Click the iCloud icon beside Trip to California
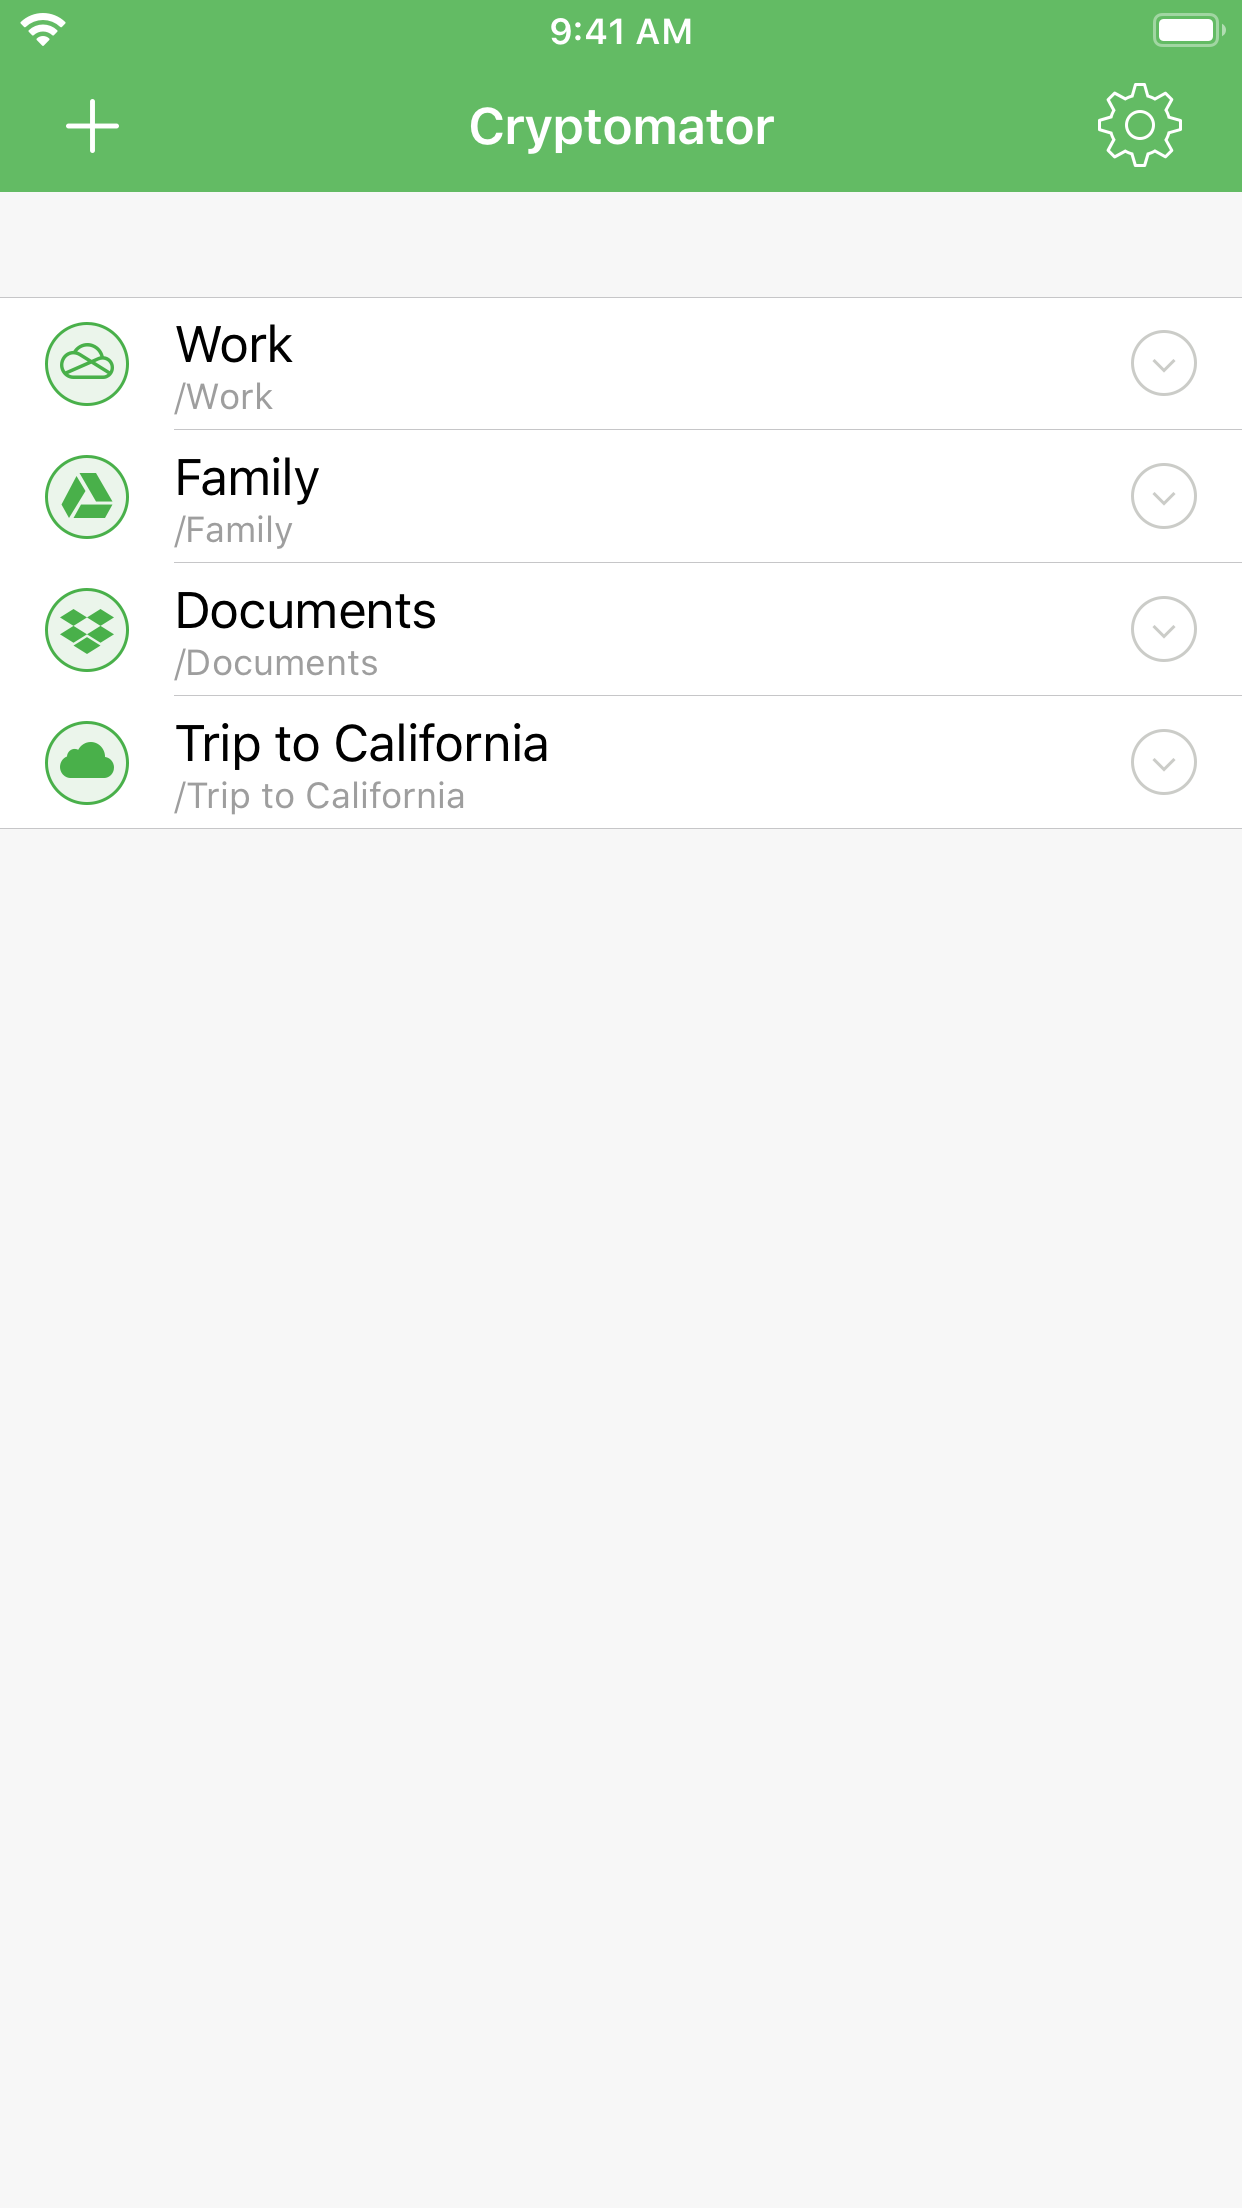 (x=87, y=763)
